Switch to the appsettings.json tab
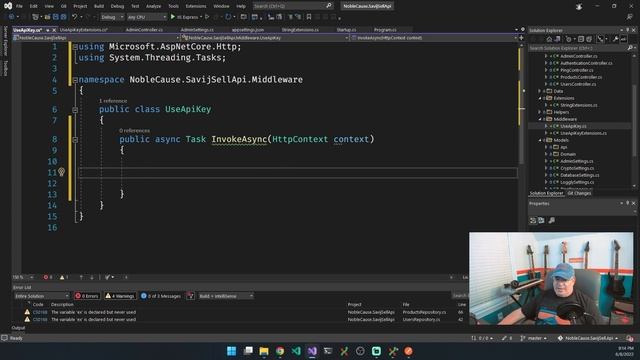Image resolution: width=640 pixels, height=360 pixels. click(248, 30)
